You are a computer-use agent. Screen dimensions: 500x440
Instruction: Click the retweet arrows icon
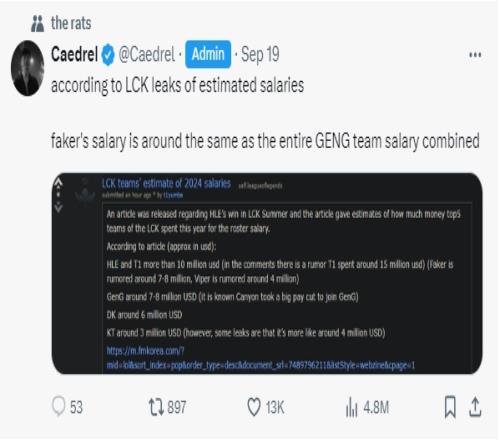pos(156,407)
